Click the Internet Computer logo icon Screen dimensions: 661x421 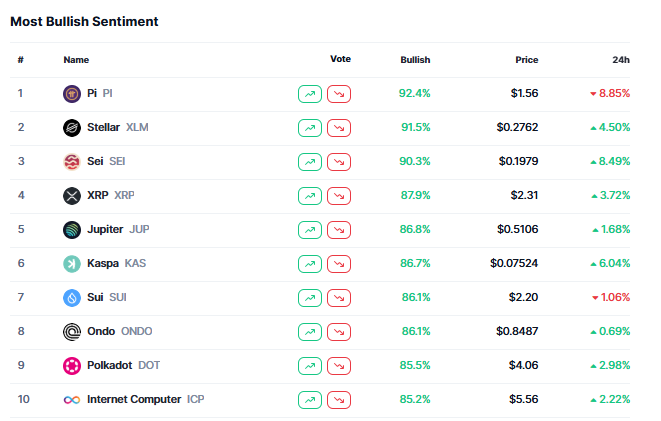[x=72, y=400]
